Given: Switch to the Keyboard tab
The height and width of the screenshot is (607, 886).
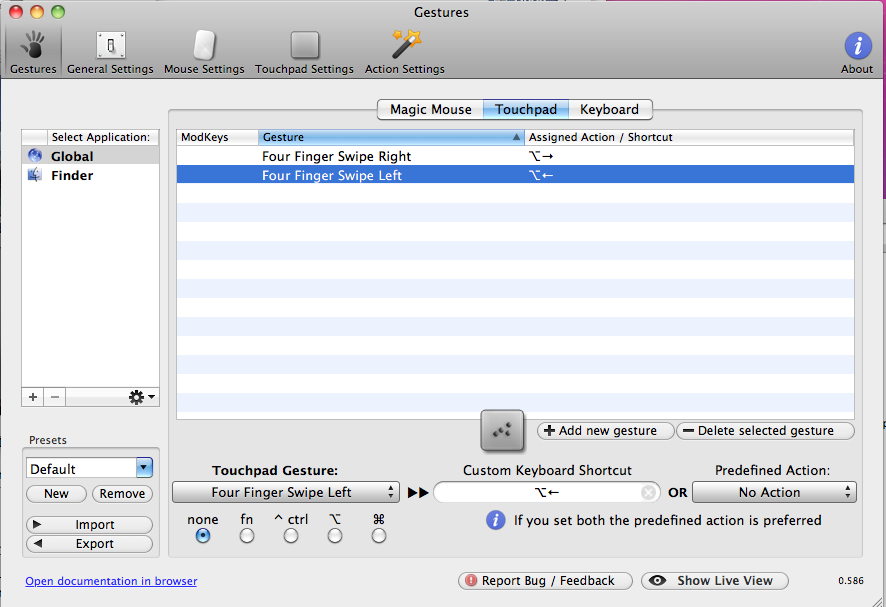Looking at the screenshot, I should pyautogui.click(x=609, y=109).
